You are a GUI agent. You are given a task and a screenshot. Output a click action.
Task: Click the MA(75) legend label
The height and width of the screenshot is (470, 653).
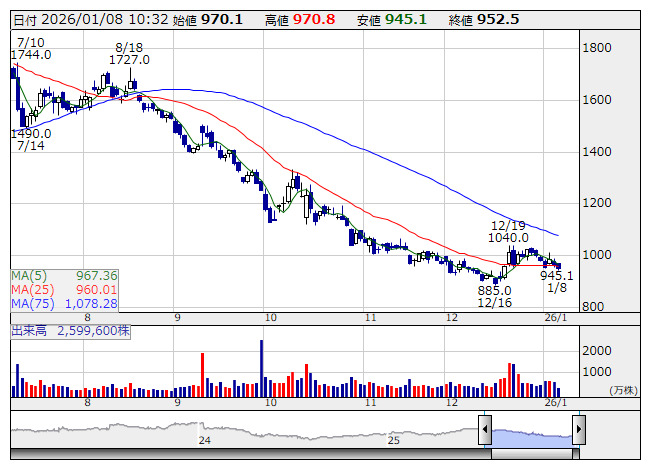(30, 303)
